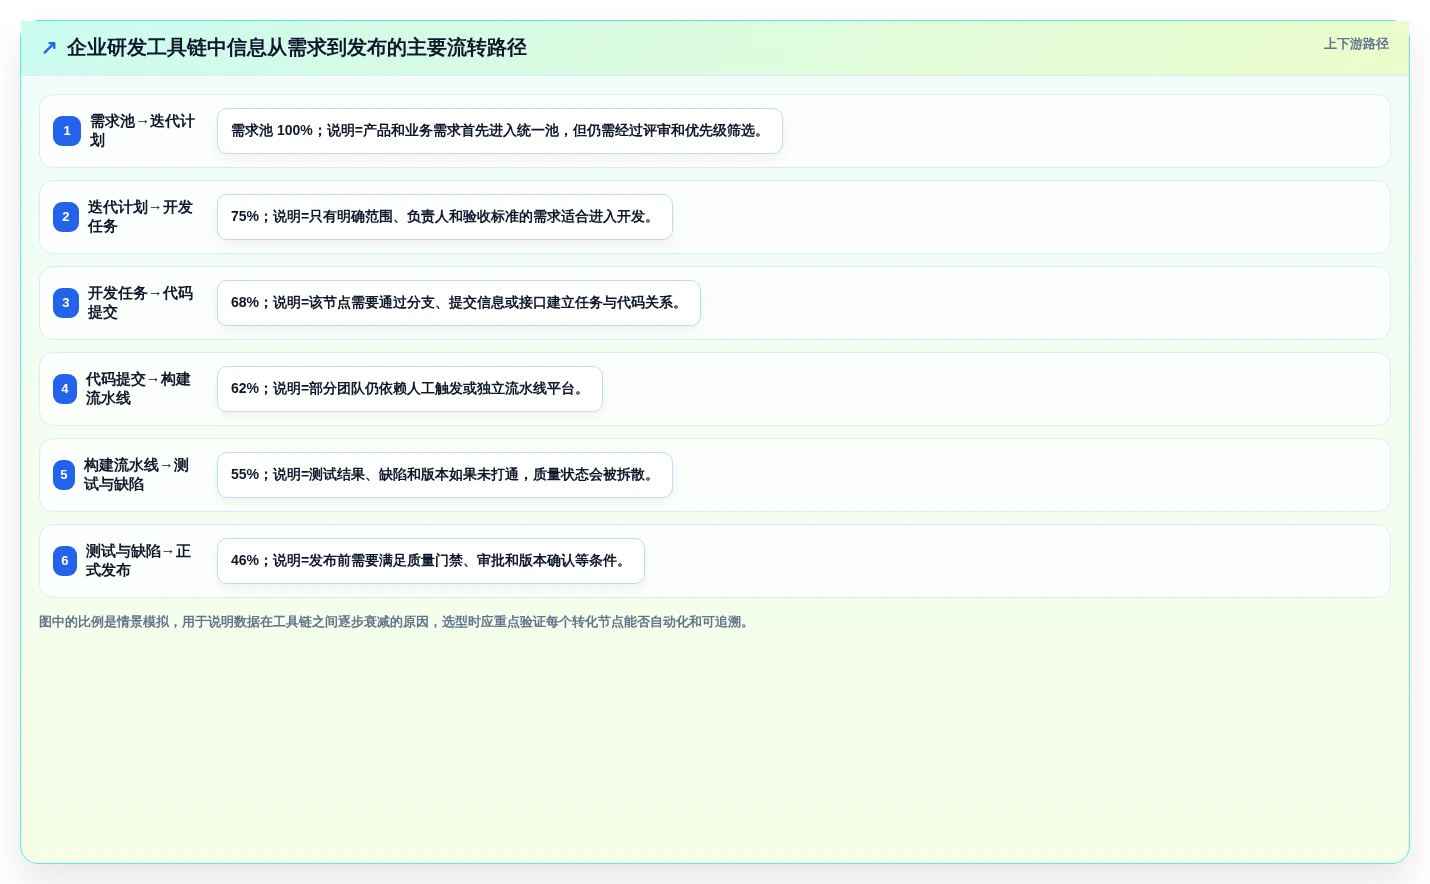
Task: Click the 62% description box
Action: tap(410, 389)
